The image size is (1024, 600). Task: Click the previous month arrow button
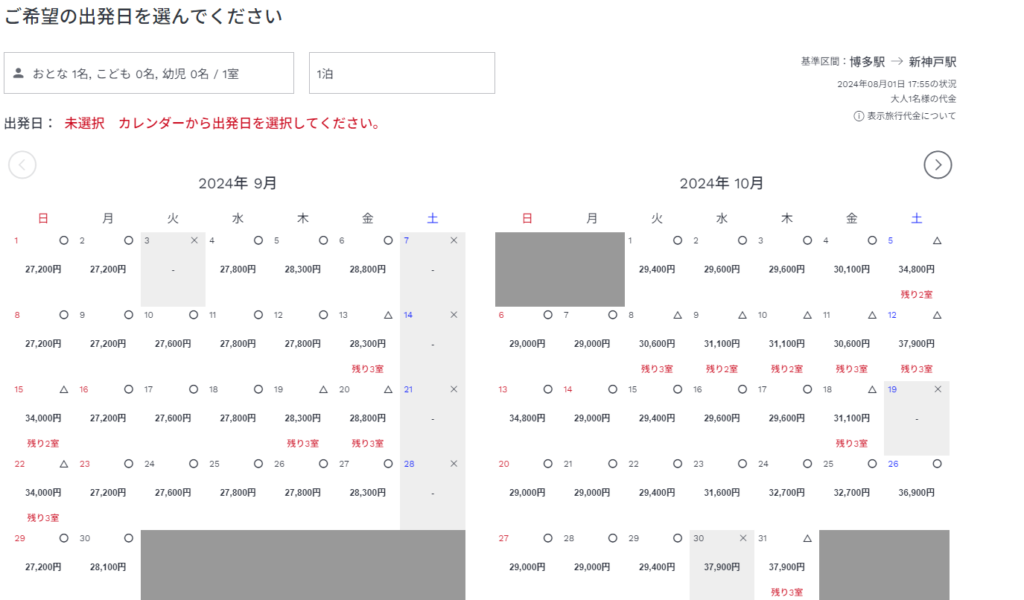point(22,165)
